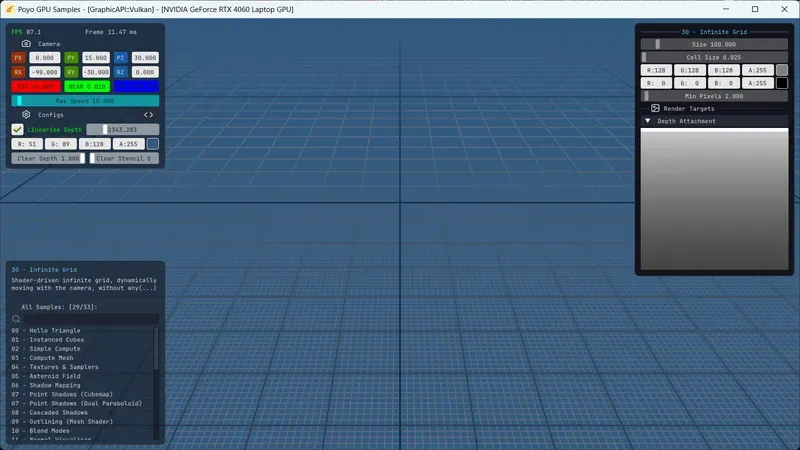Click the code brackets icon beside Configs
Image resolution: width=800 pixels, height=450 pixels.
[x=148, y=115]
